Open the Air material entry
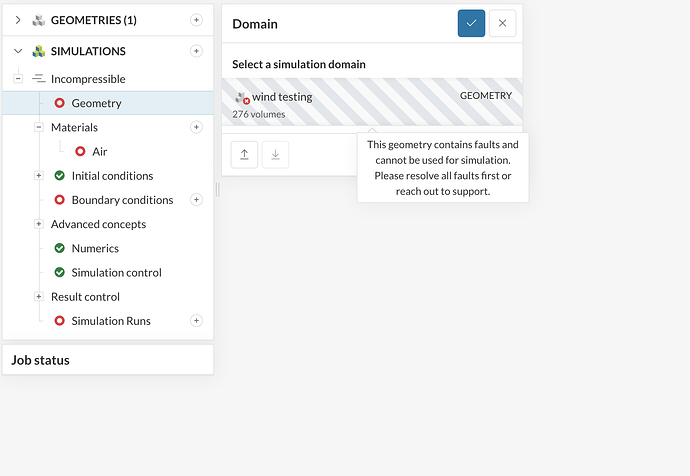The width and height of the screenshot is (690, 476). 99,151
